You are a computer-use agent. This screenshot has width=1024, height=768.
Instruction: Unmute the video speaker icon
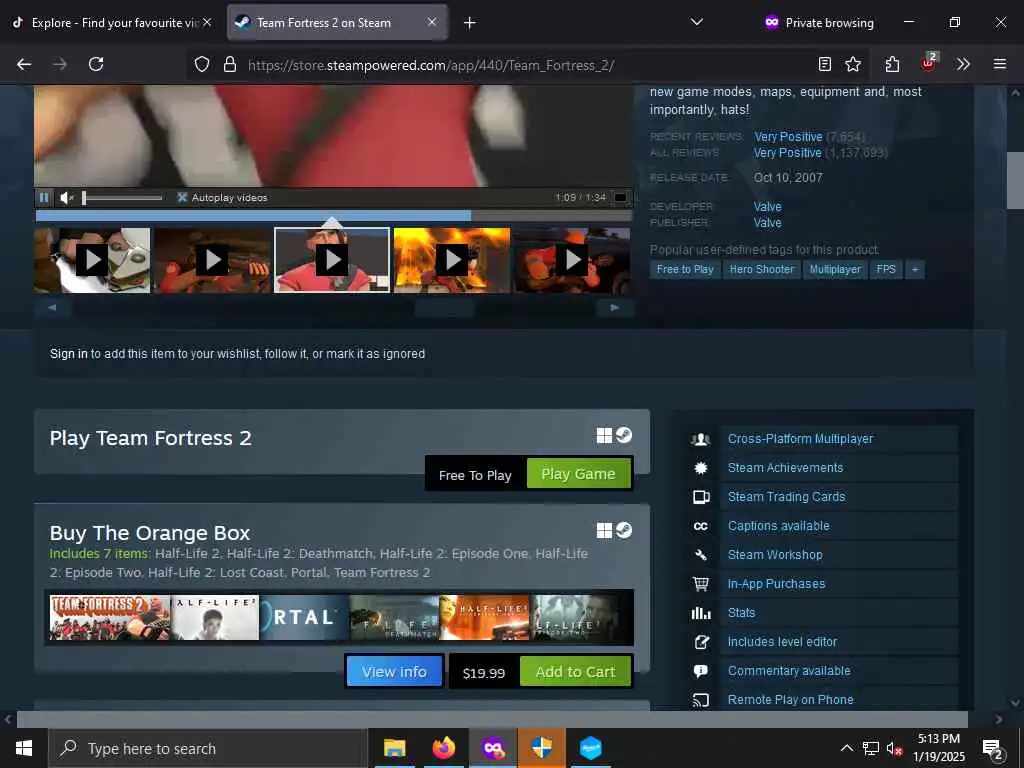click(66, 197)
